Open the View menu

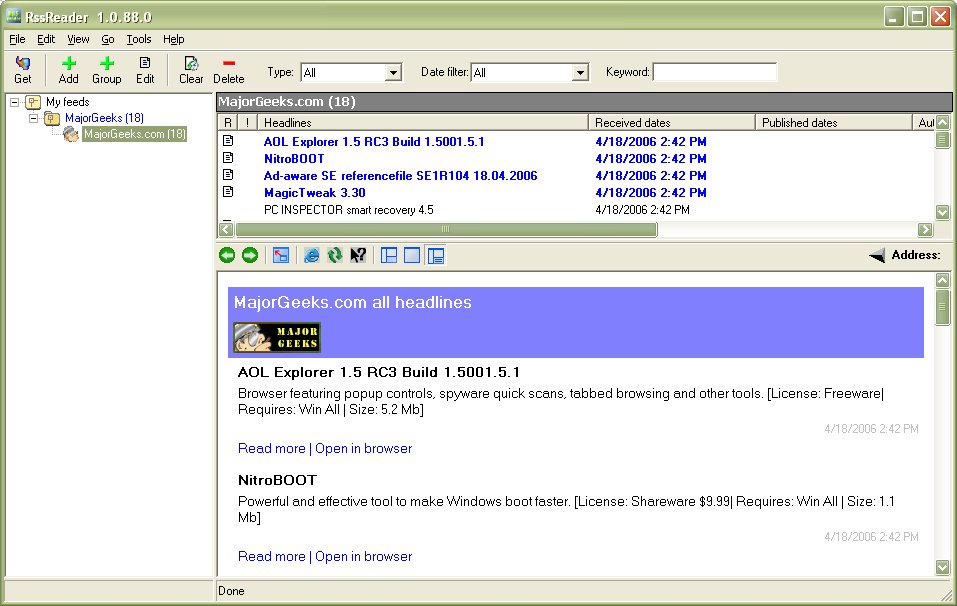coord(78,39)
